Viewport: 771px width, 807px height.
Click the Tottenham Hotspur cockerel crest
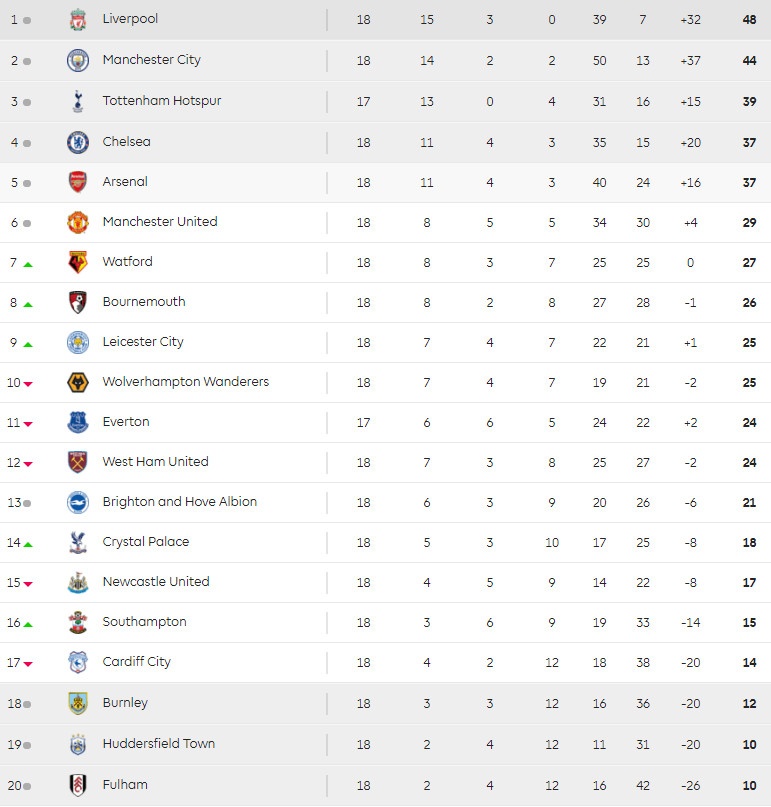pos(77,101)
